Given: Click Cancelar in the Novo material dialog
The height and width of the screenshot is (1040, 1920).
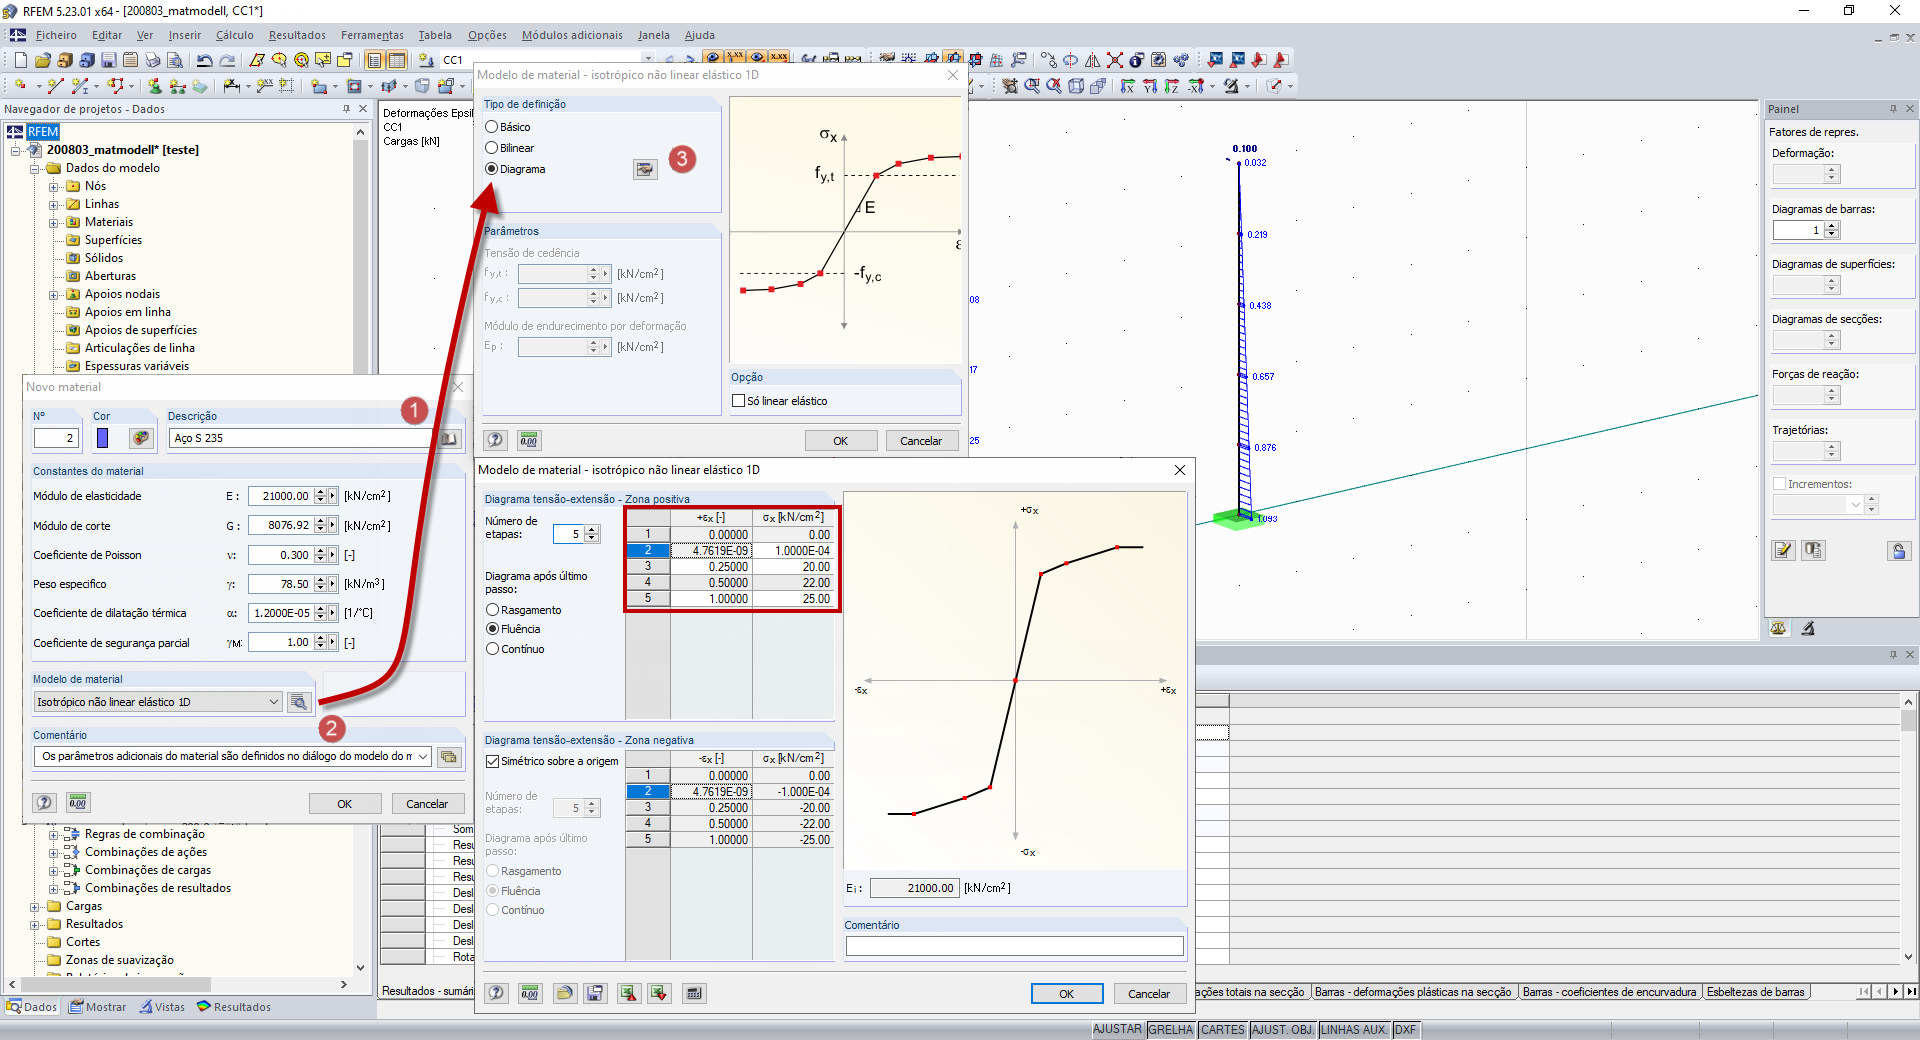Looking at the screenshot, I should click(x=427, y=804).
